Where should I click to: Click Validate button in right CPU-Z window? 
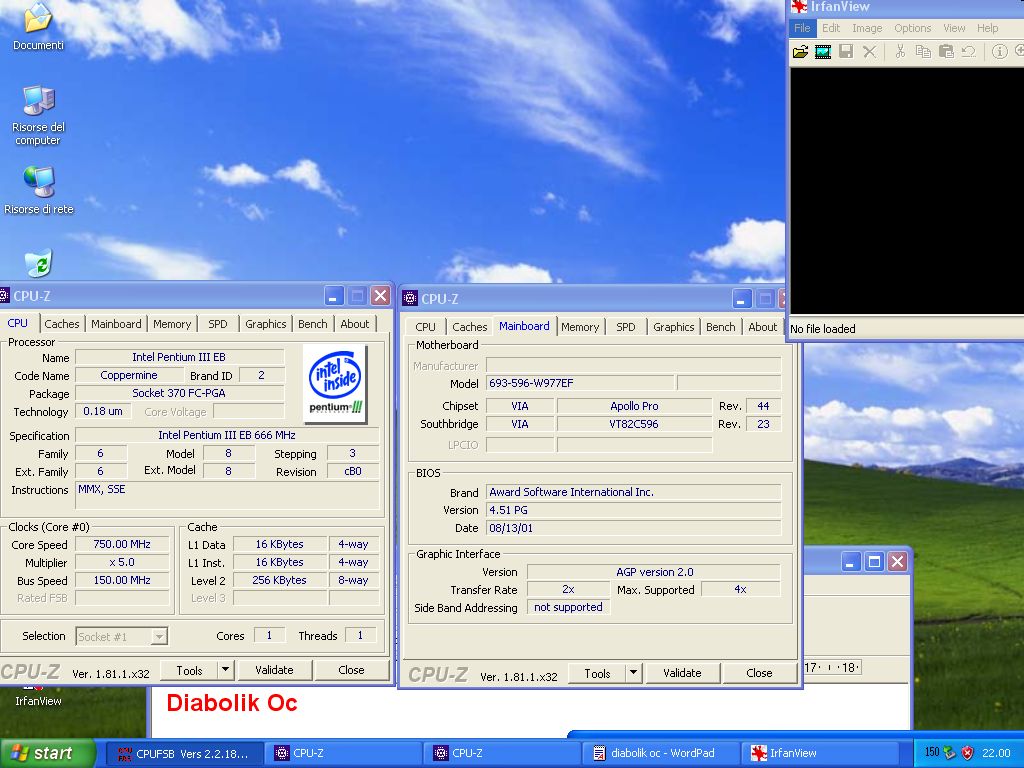point(682,673)
